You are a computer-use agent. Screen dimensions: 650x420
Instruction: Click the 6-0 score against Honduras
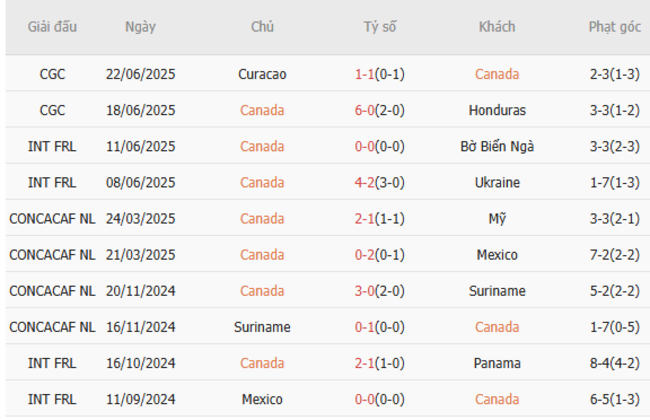365,110
